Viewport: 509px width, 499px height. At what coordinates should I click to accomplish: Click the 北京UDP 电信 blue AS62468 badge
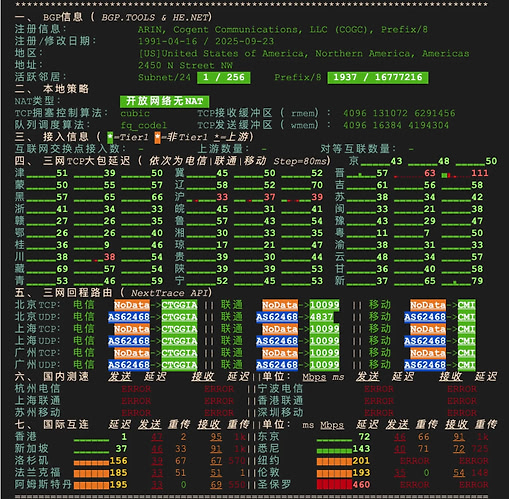point(129,317)
